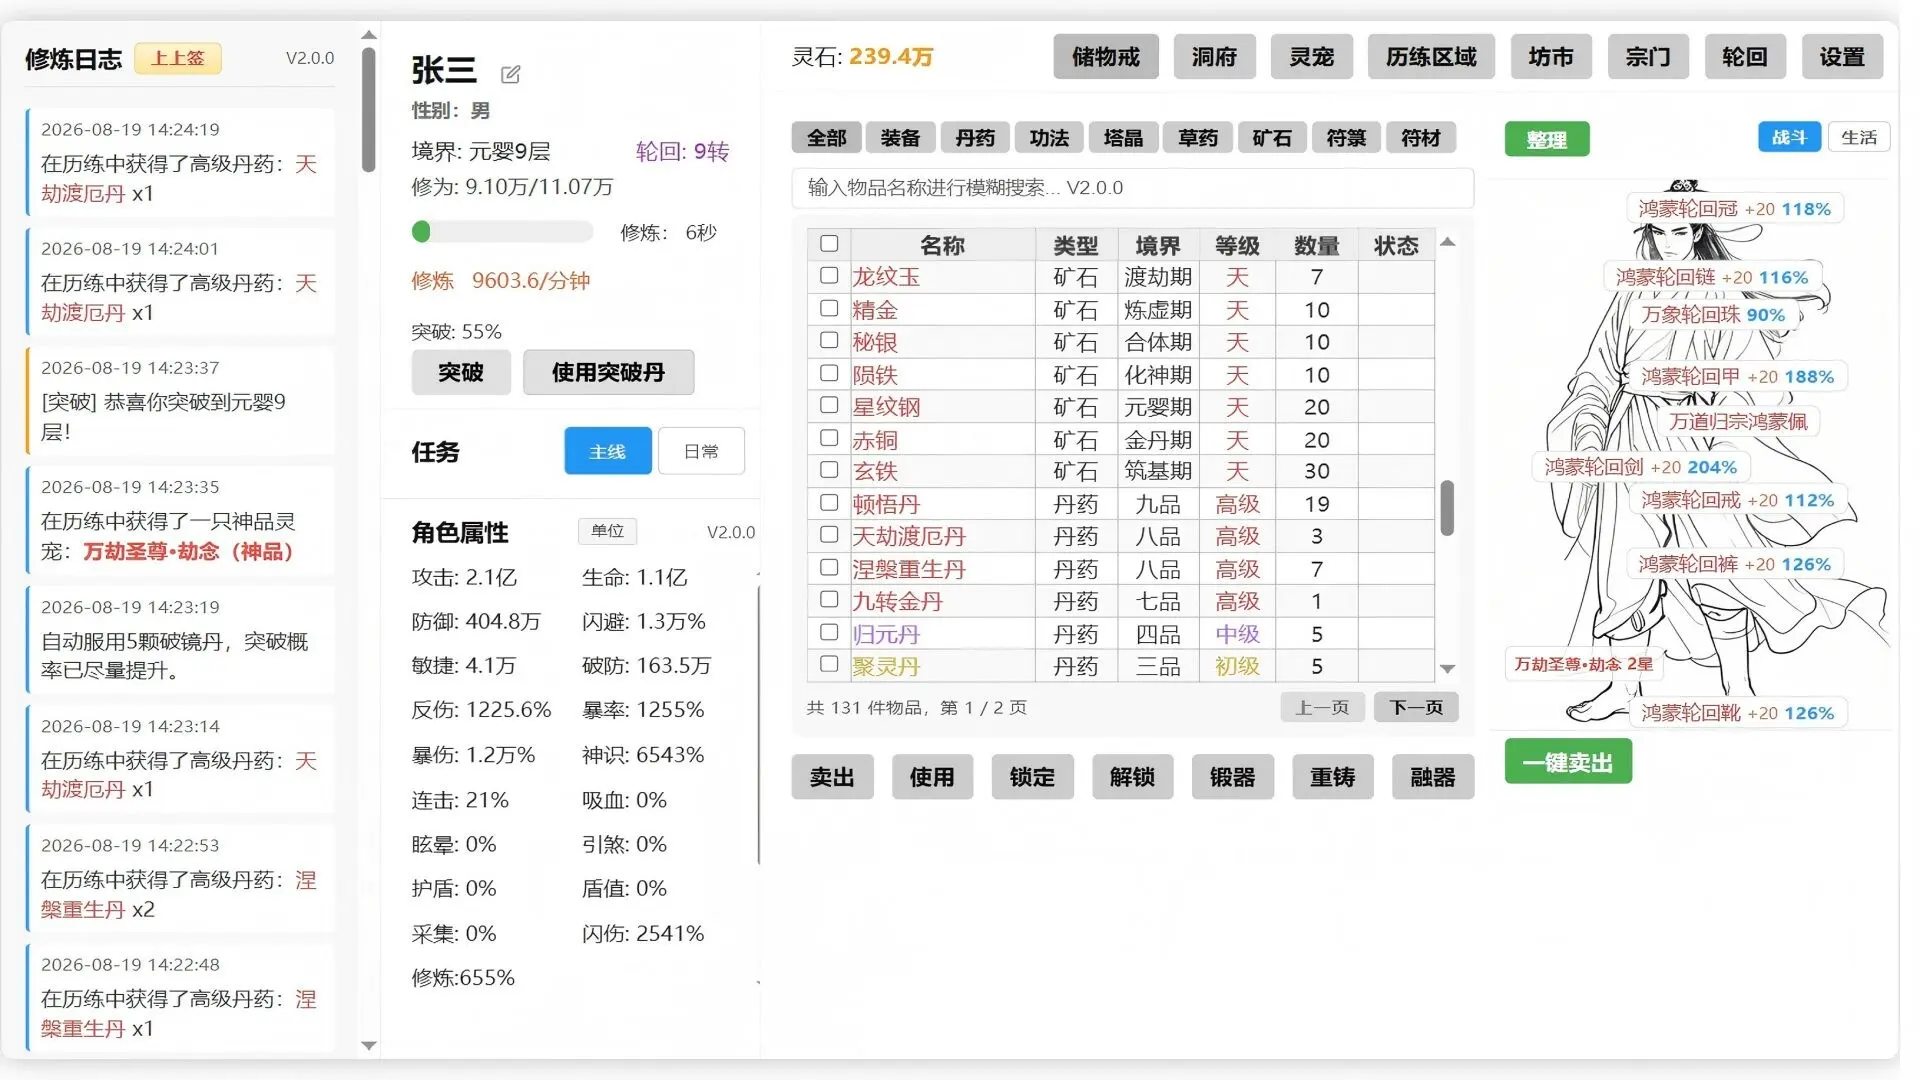Switch to the 矿石 filter tab
Screen dimensions: 1920x1080
[1272, 138]
